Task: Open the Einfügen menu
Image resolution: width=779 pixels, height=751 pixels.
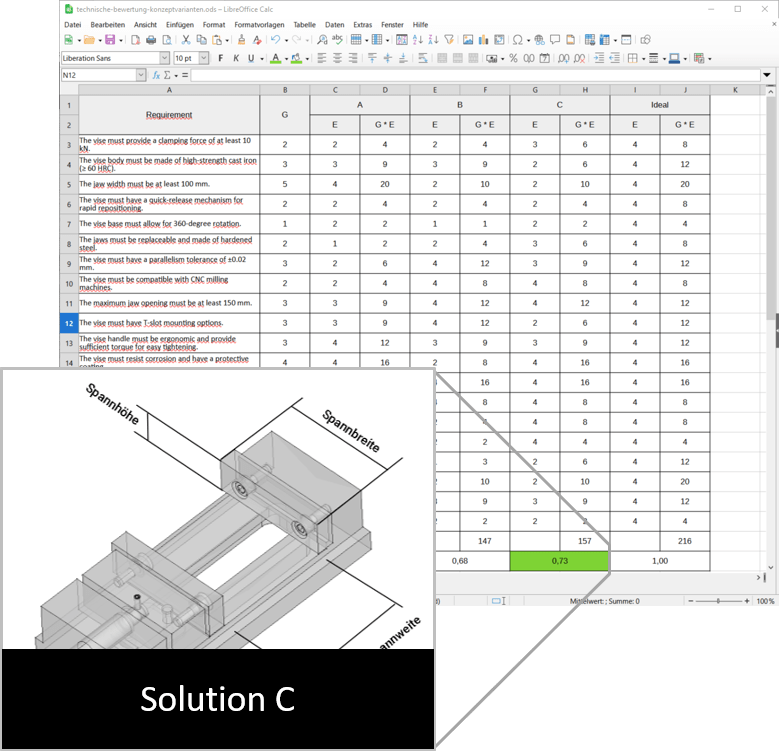Action: [180, 24]
